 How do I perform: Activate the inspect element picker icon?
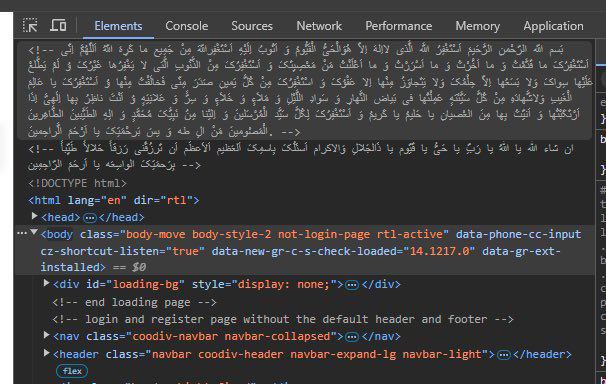(x=30, y=25)
